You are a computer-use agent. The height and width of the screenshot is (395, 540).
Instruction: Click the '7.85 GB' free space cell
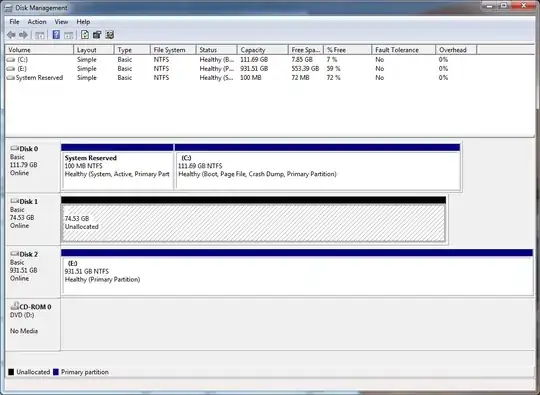302,60
